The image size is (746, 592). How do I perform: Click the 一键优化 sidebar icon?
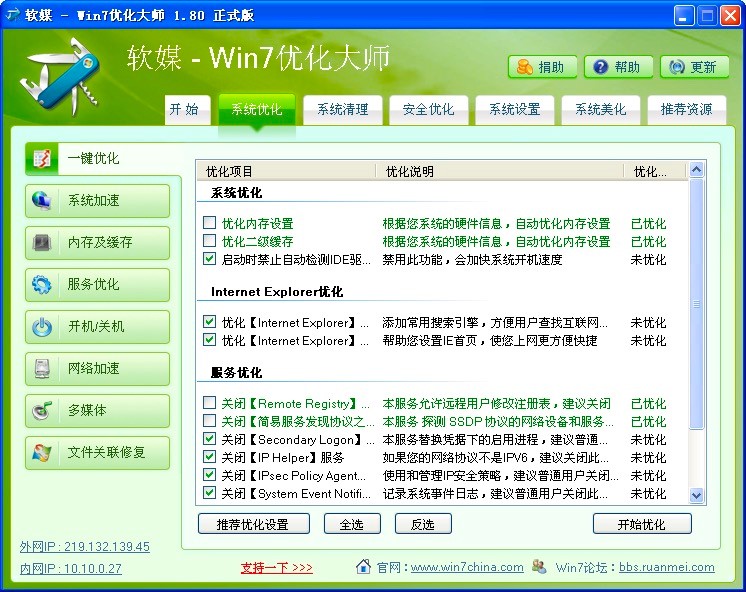coord(42,158)
